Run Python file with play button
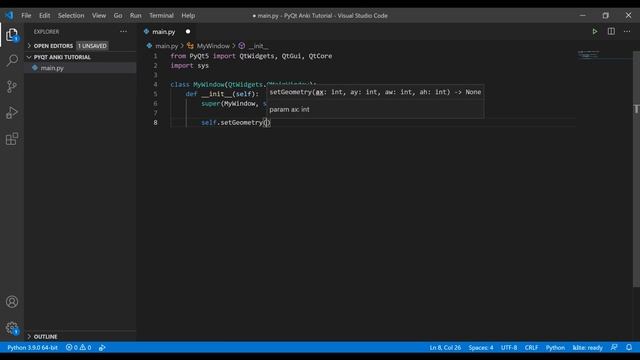640x360 pixels. (x=595, y=31)
